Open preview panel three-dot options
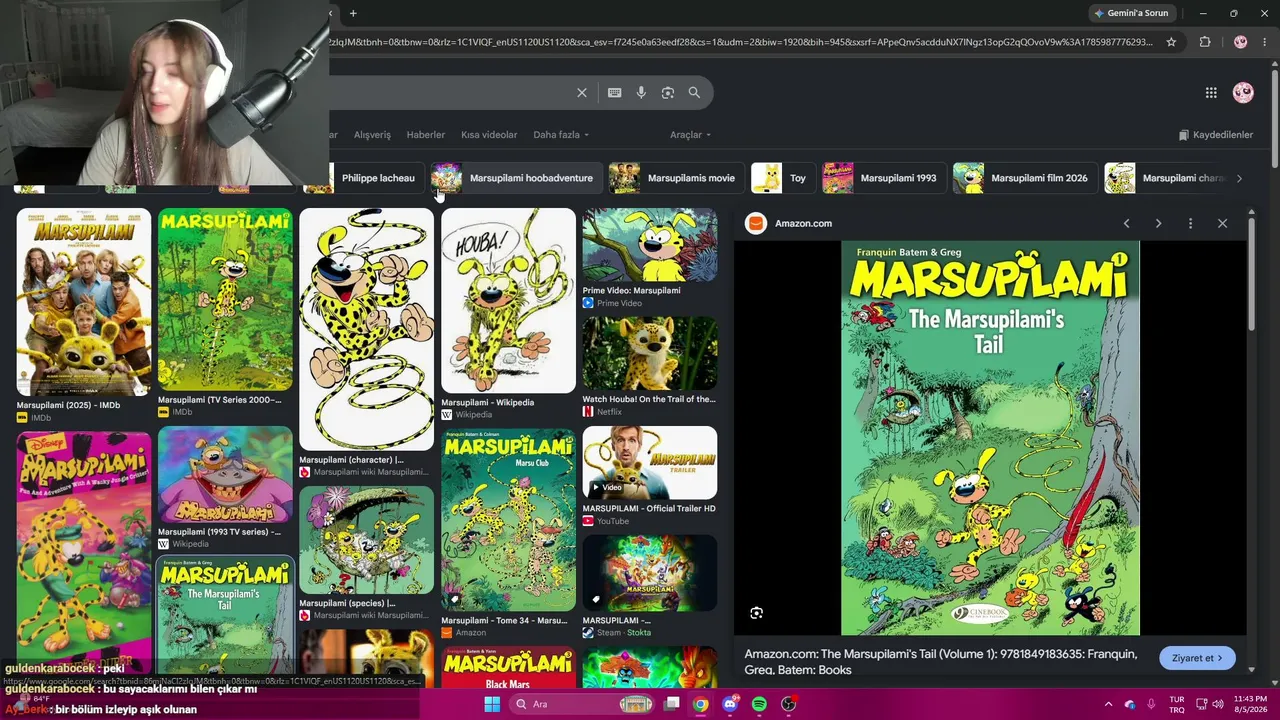The height and width of the screenshot is (720, 1280). [x=1190, y=223]
